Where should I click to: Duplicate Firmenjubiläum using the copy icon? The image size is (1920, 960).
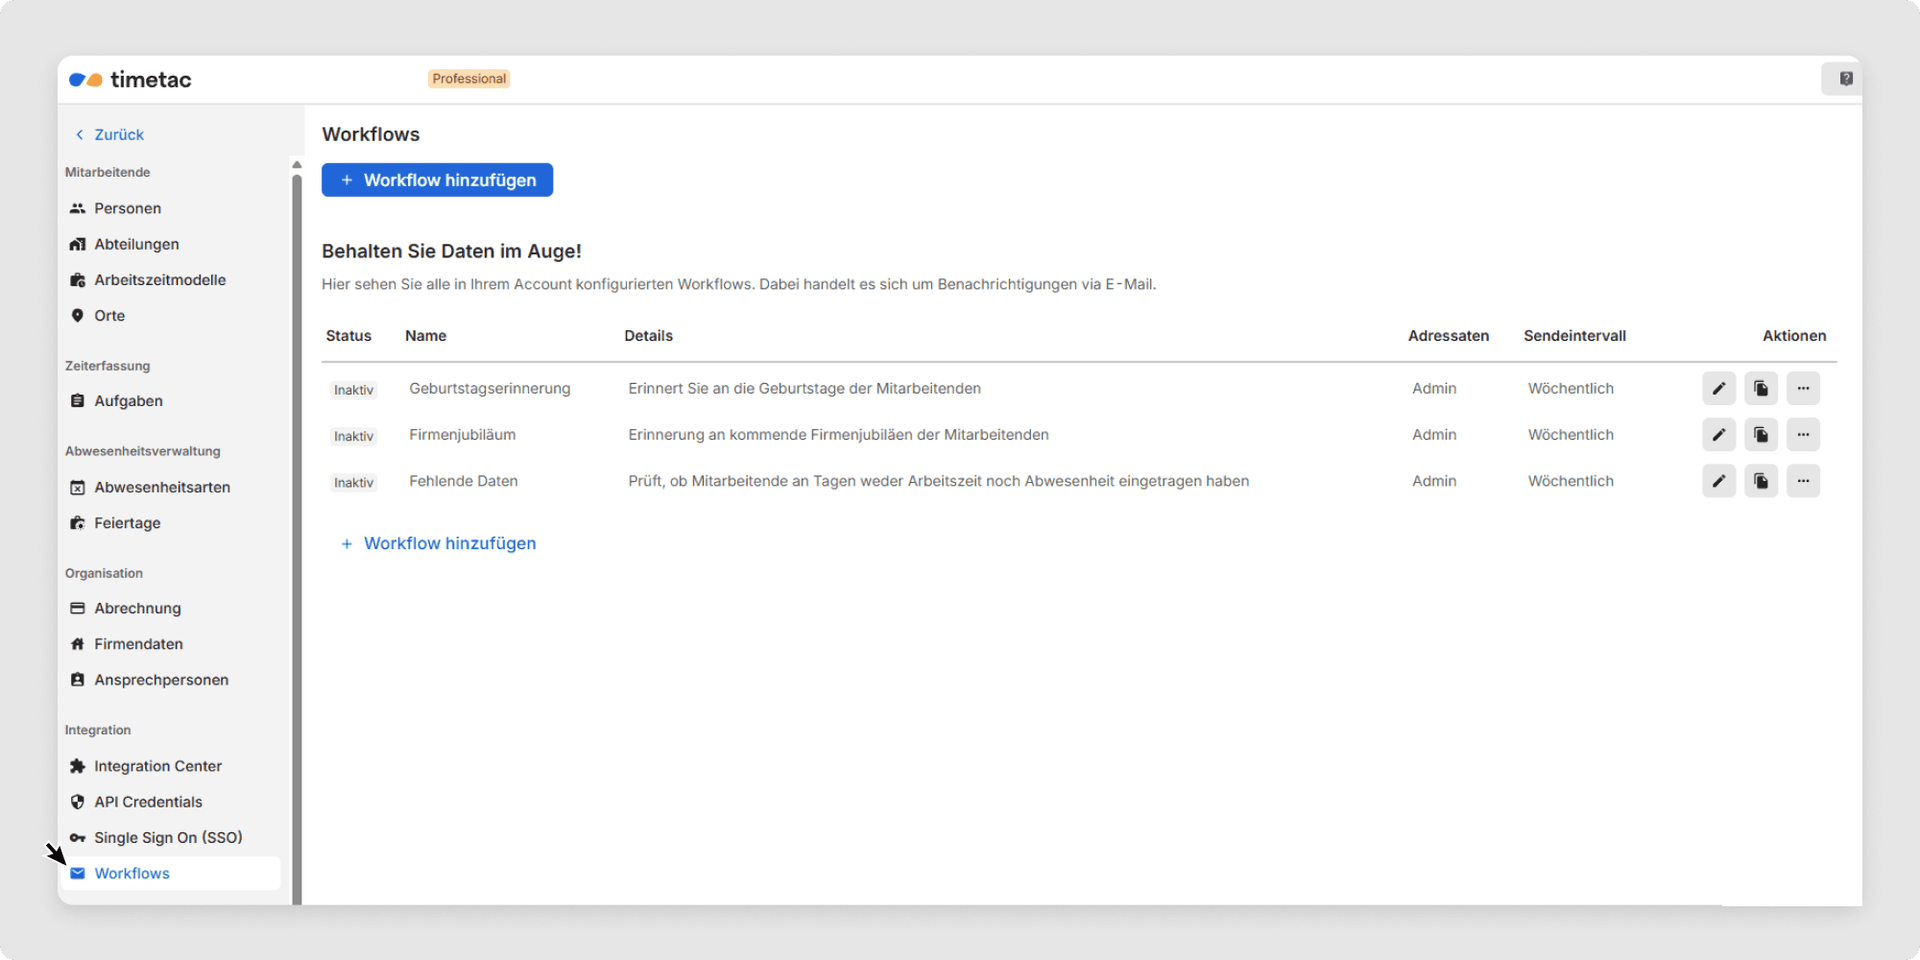coord(1761,434)
